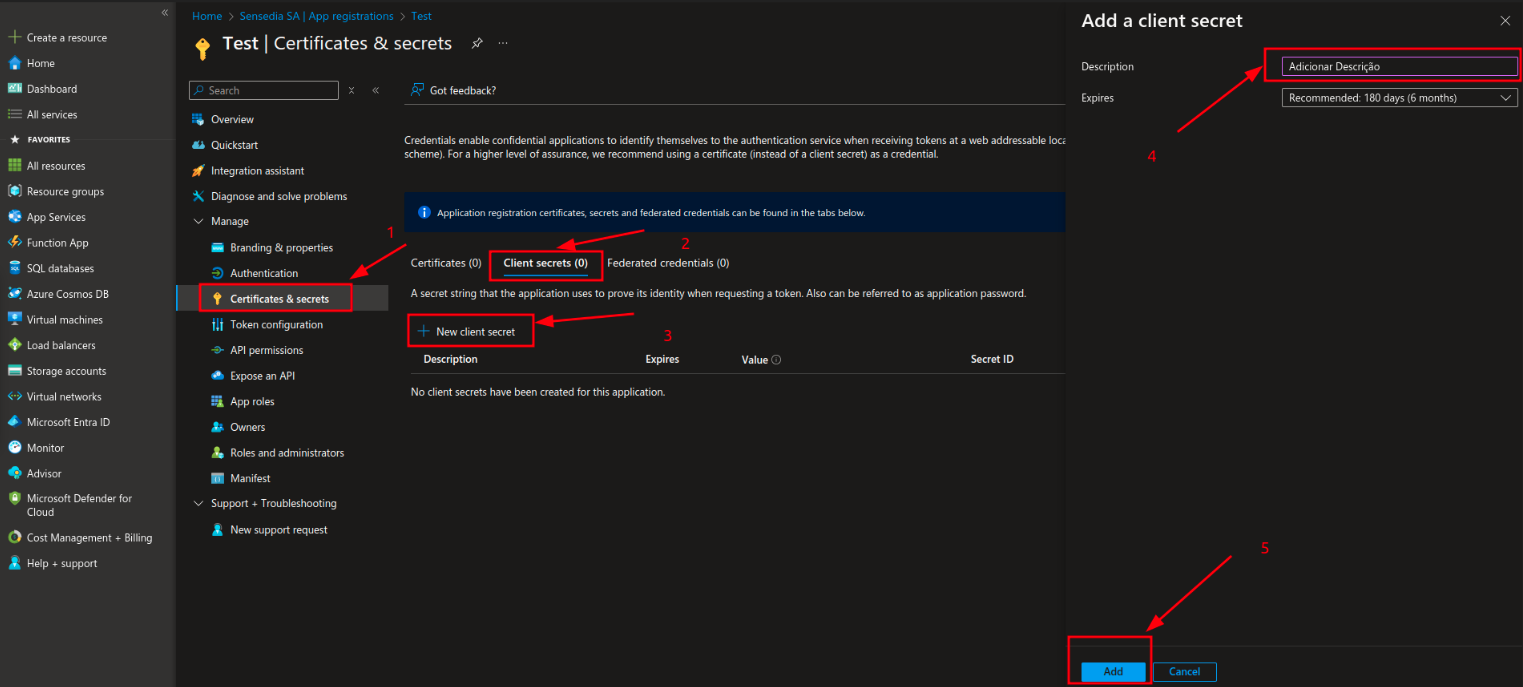Click the Microsoft Entra ID icon
This screenshot has height=687, width=1523.
tap(15, 422)
